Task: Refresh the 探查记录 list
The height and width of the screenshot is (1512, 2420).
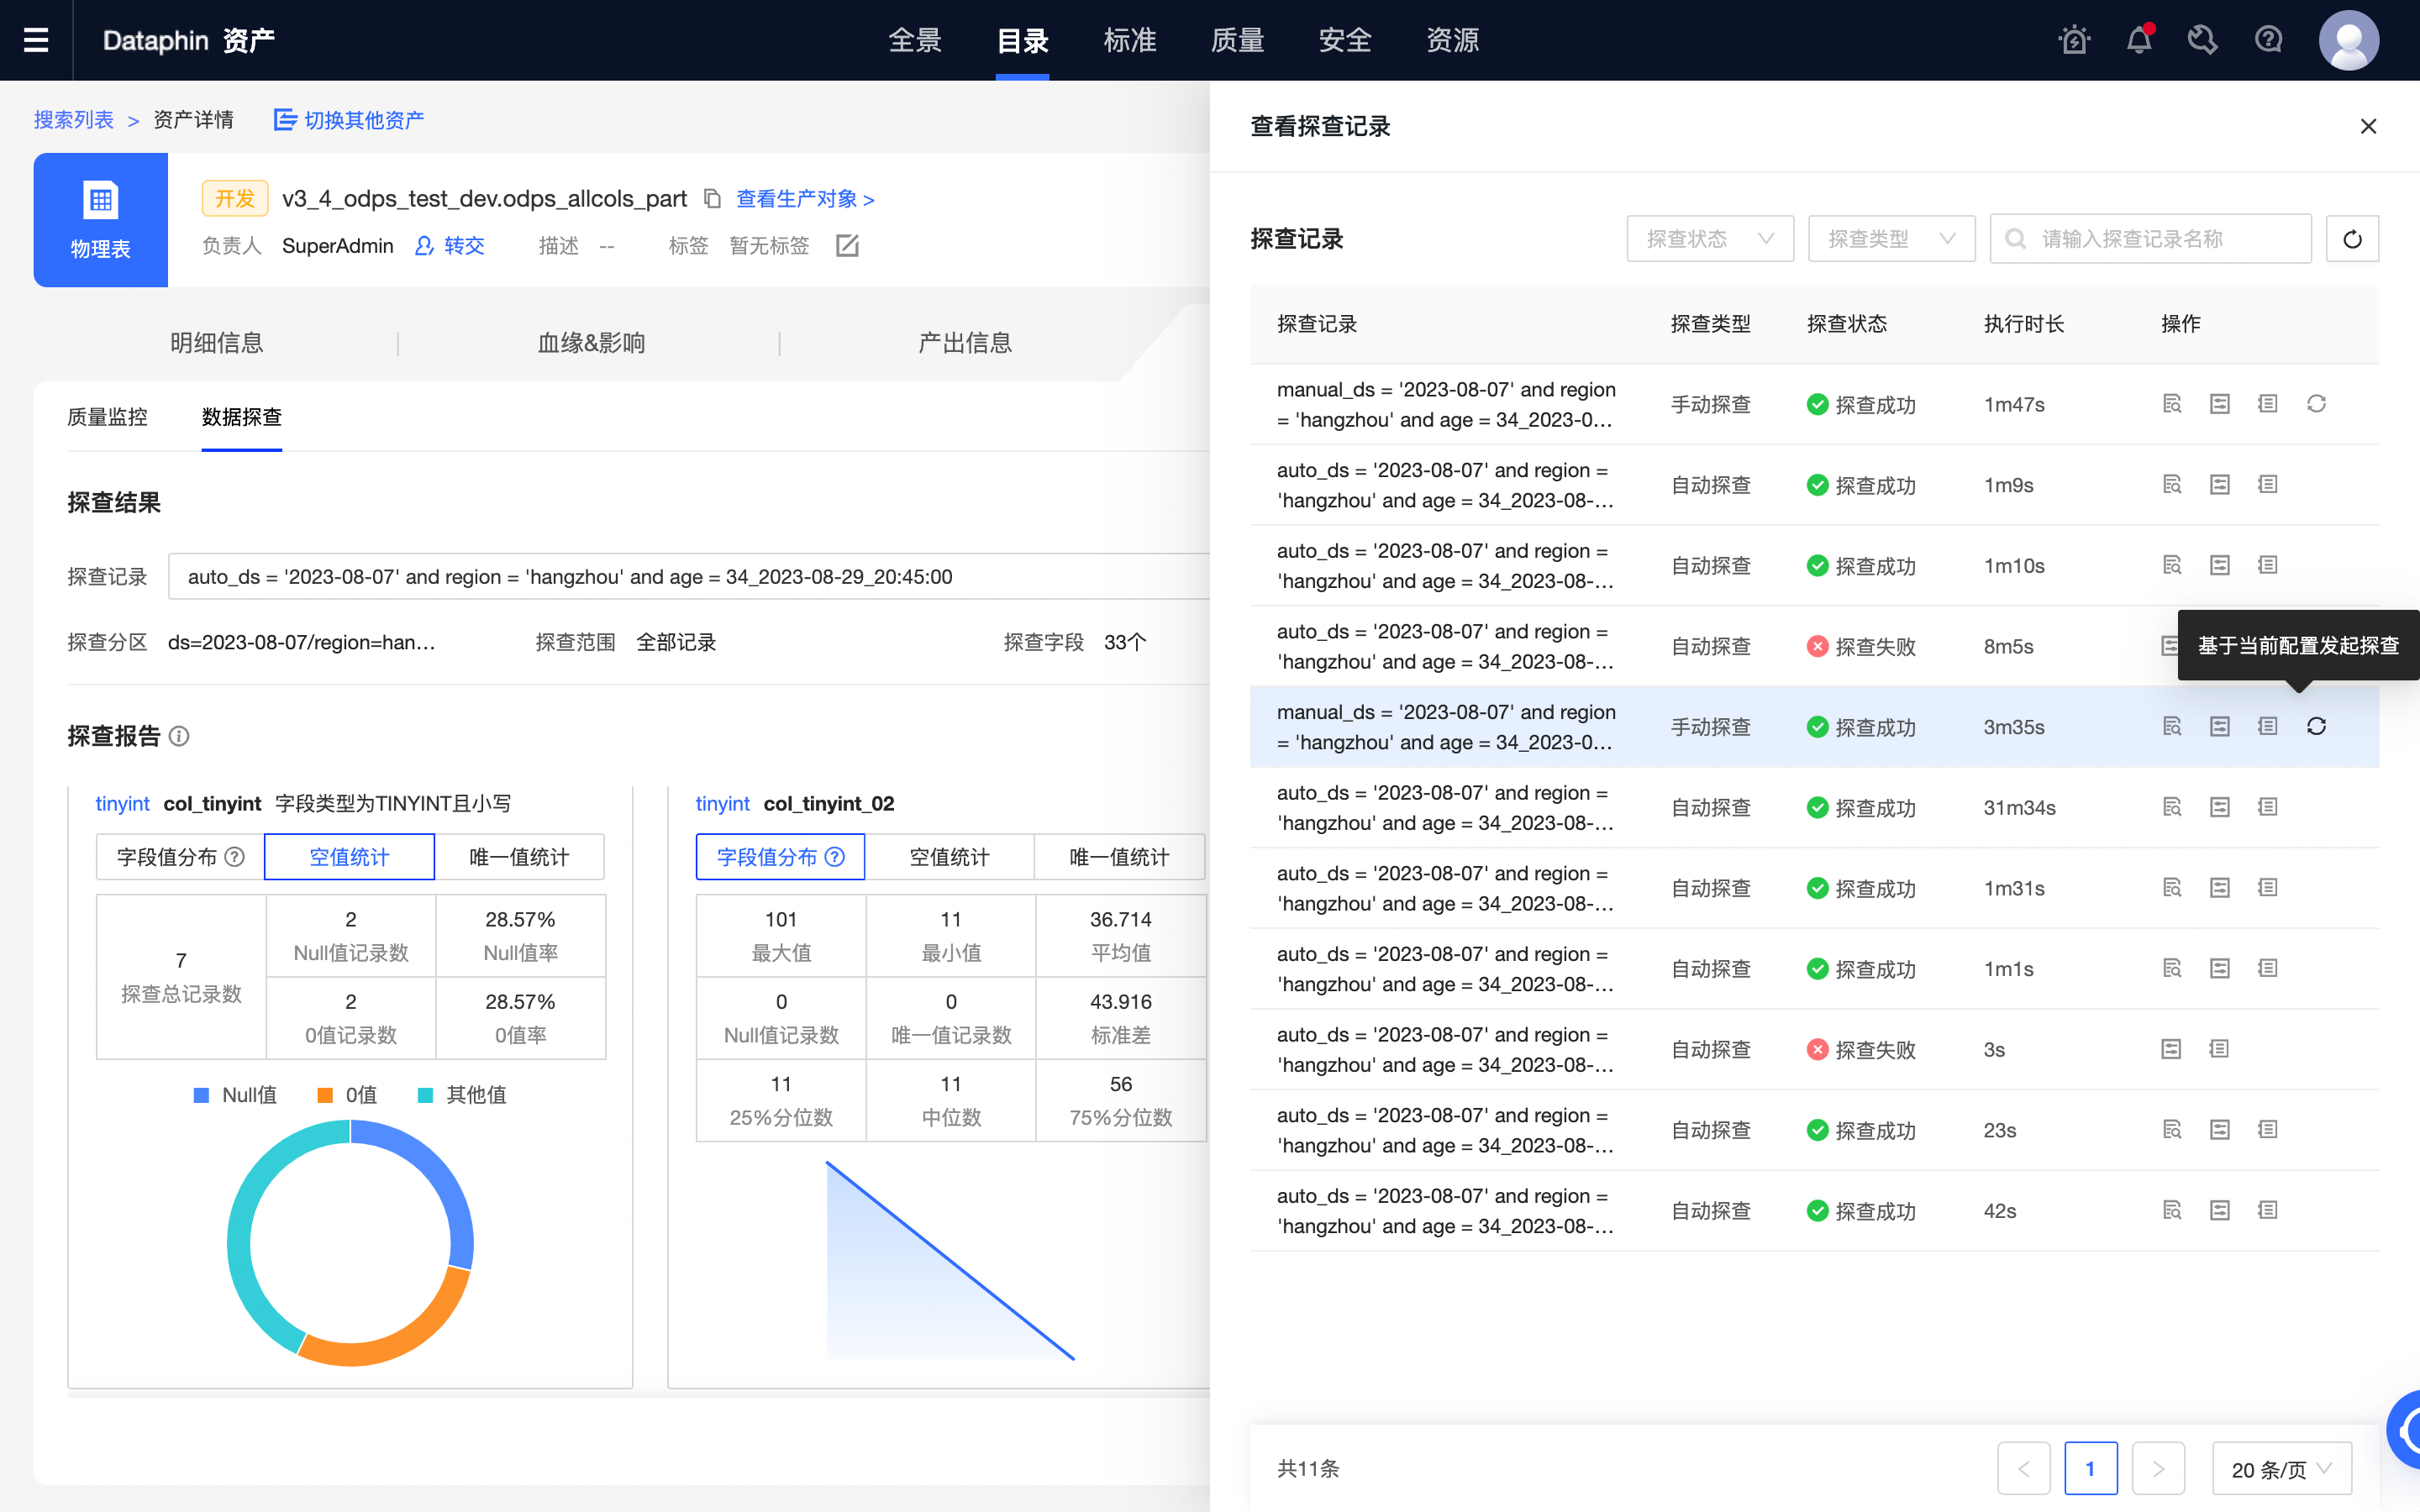Action: tap(2353, 238)
